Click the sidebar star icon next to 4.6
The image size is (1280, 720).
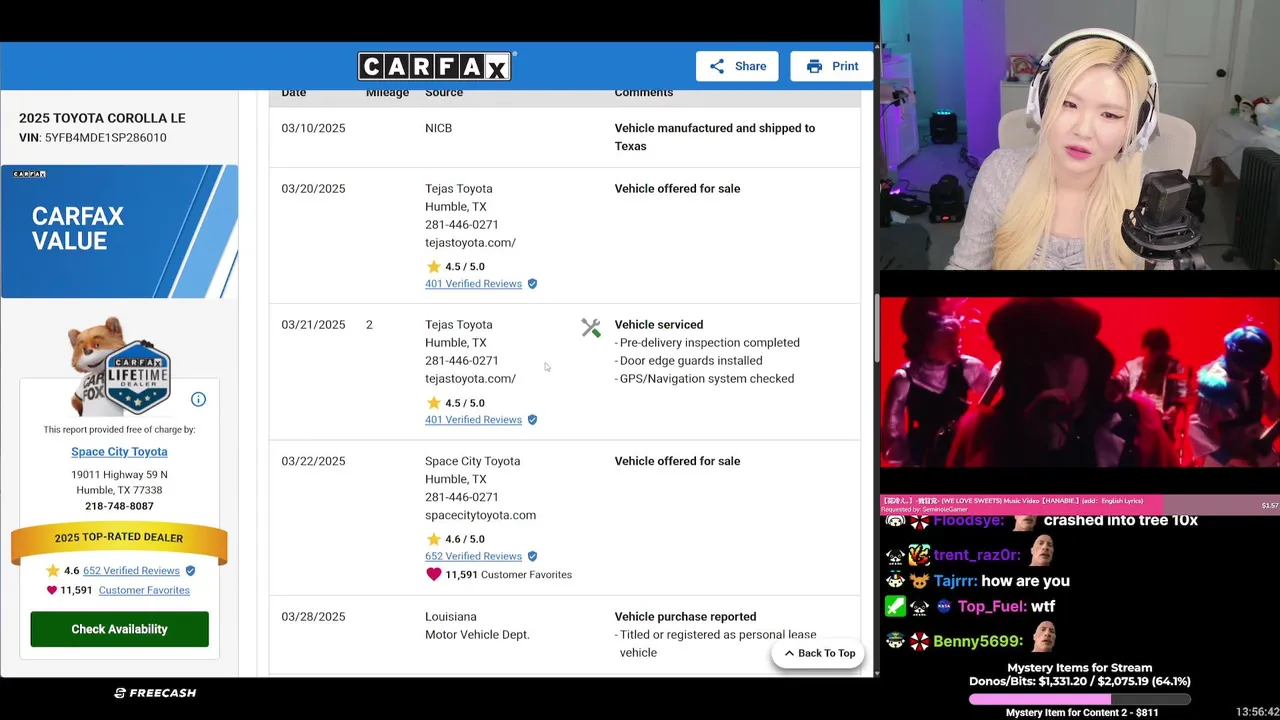point(52,570)
